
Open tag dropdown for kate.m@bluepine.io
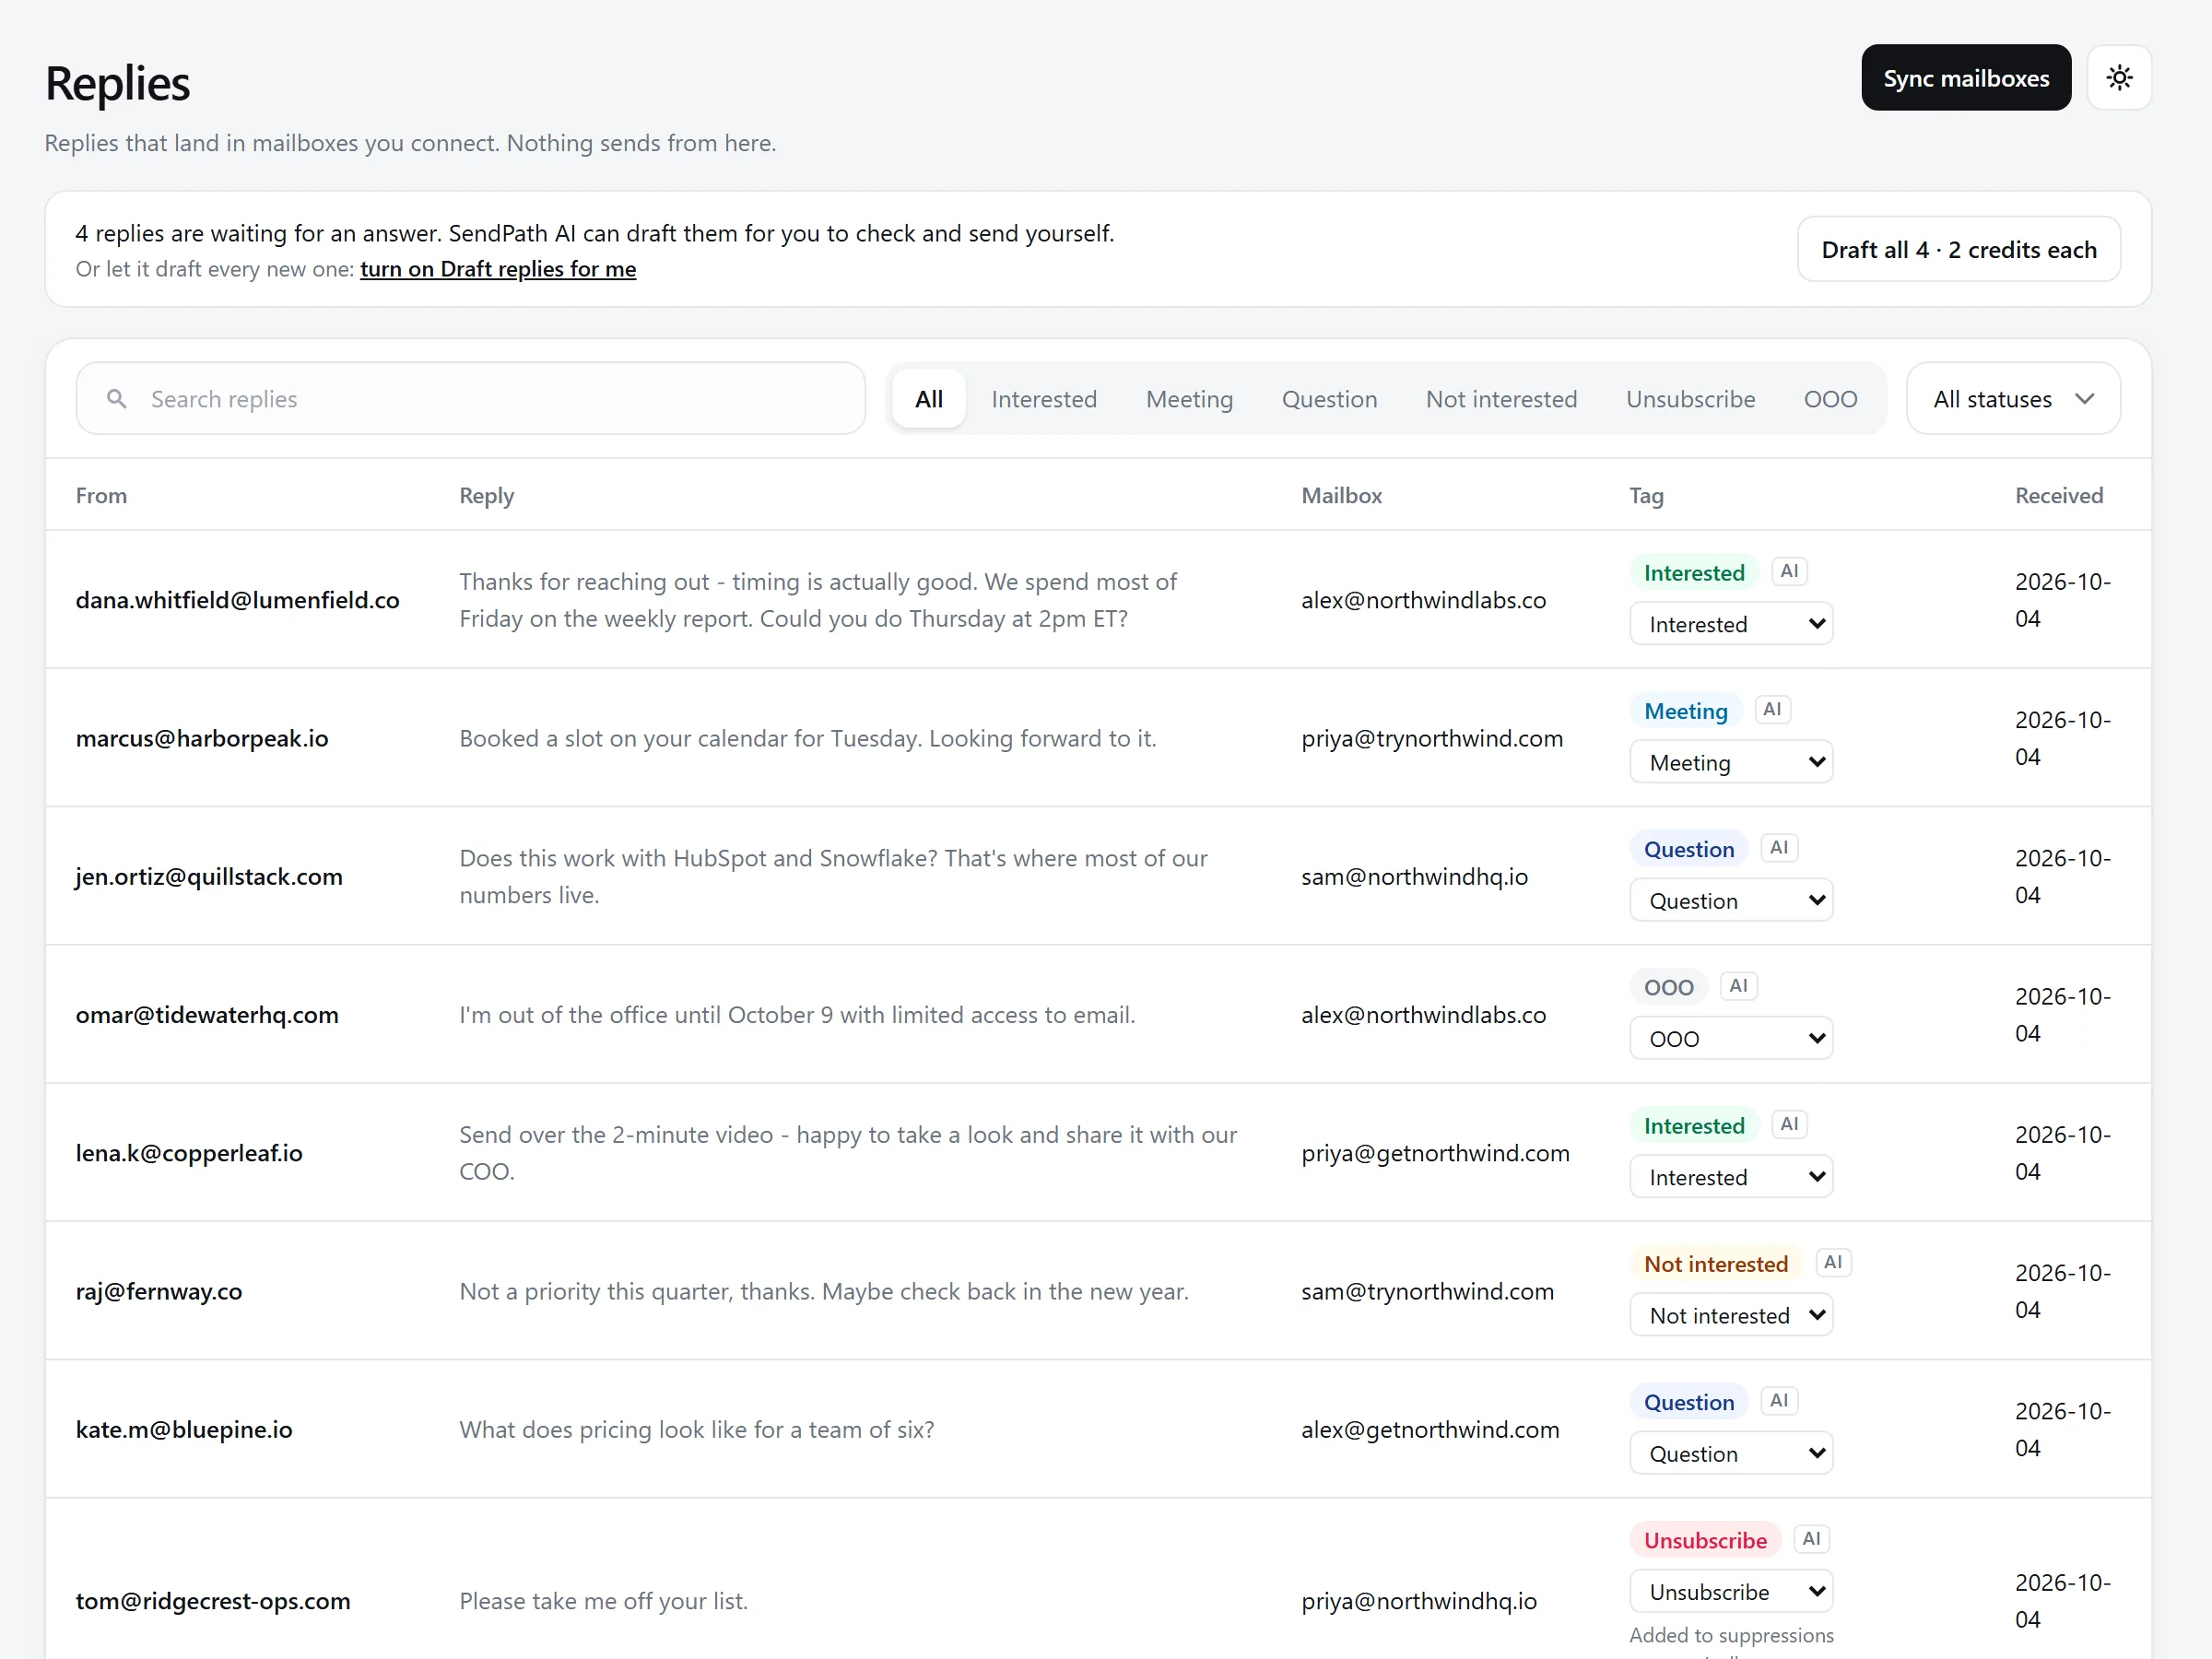1730,1453
